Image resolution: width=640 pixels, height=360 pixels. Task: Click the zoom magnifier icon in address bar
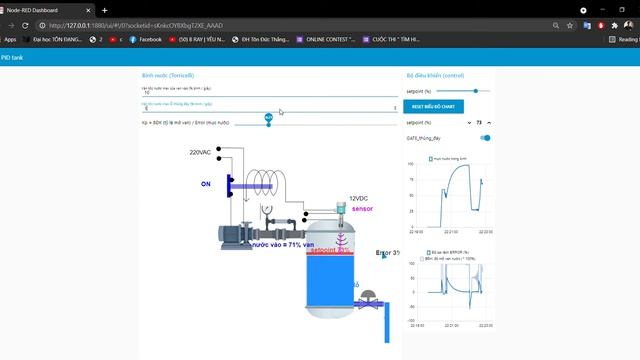[556, 26]
